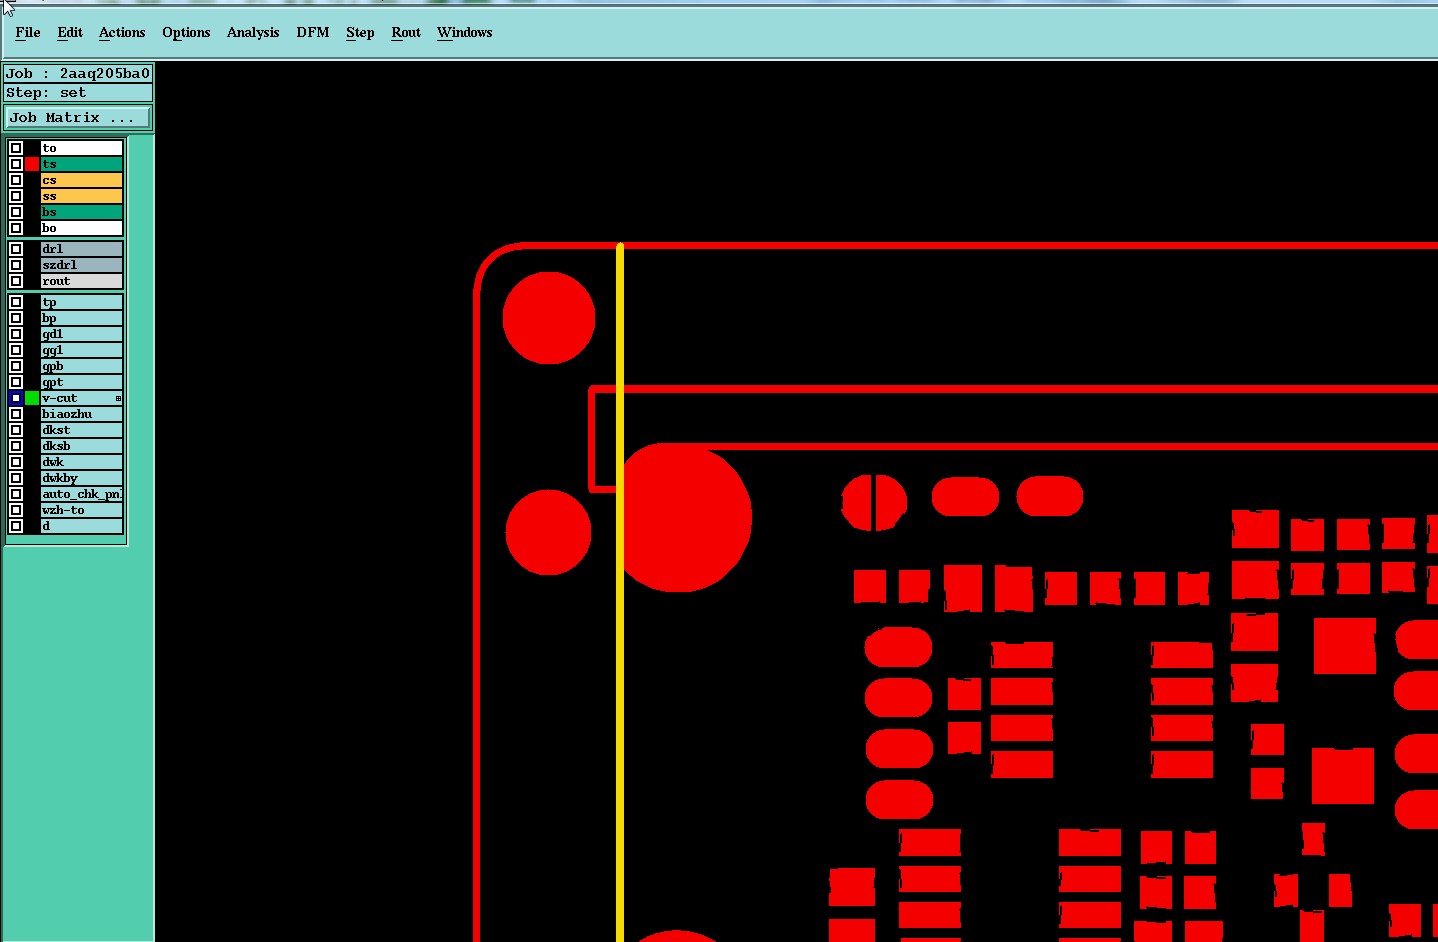The image size is (1438, 942).
Task: Open the File menu
Action: tap(28, 32)
